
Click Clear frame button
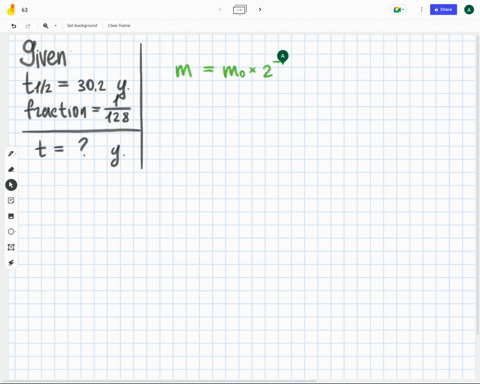pos(119,26)
